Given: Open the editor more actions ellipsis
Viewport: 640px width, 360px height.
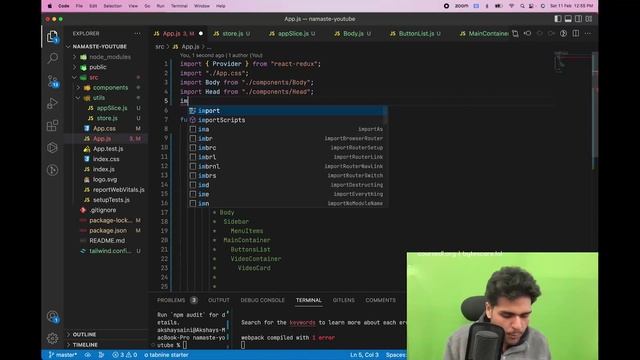Looking at the screenshot, I should (588, 33).
